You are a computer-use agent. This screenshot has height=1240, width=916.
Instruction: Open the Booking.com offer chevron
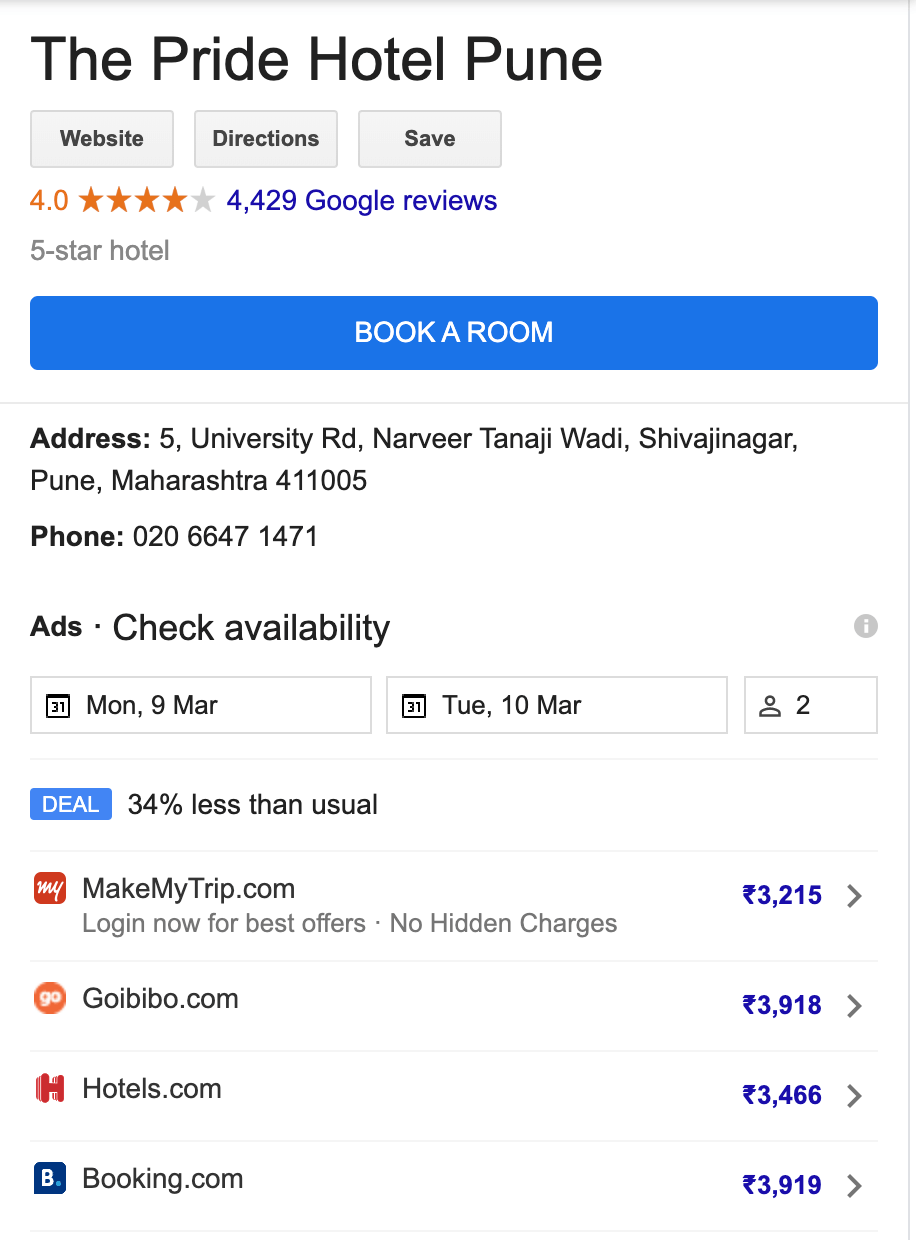854,1186
